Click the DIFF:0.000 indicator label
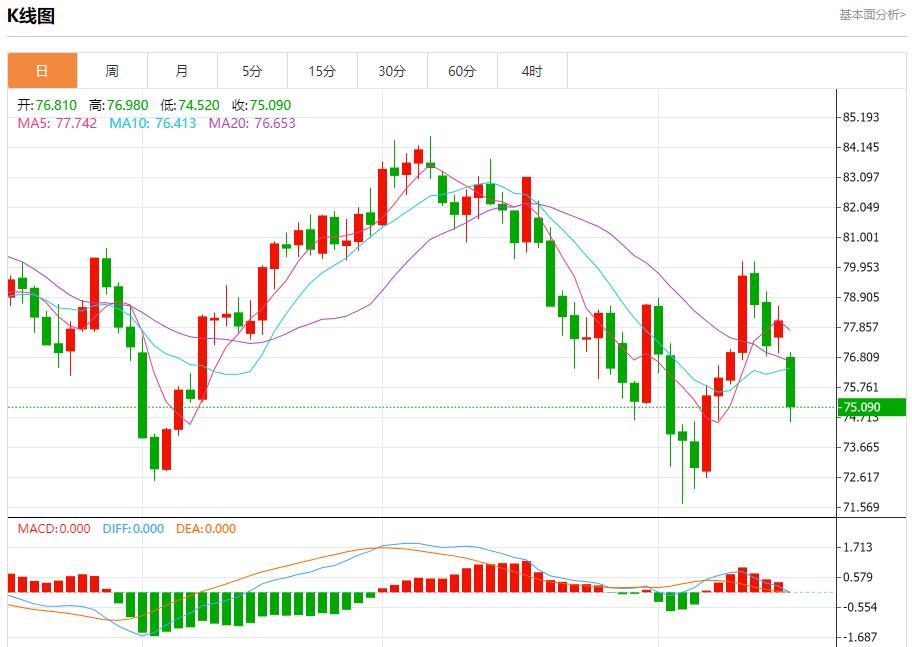This screenshot has width=912, height=647. click(133, 529)
